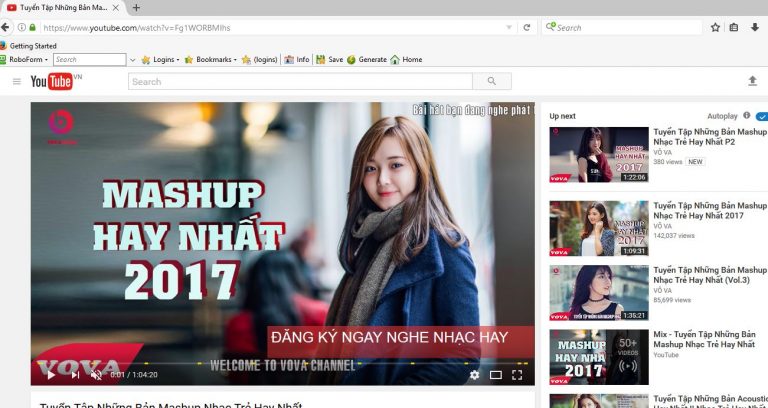Open Mashup Nhạc Trẻ Hay Nhất 2017 thumbnail
This screenshot has height=408, width=768.
[599, 228]
